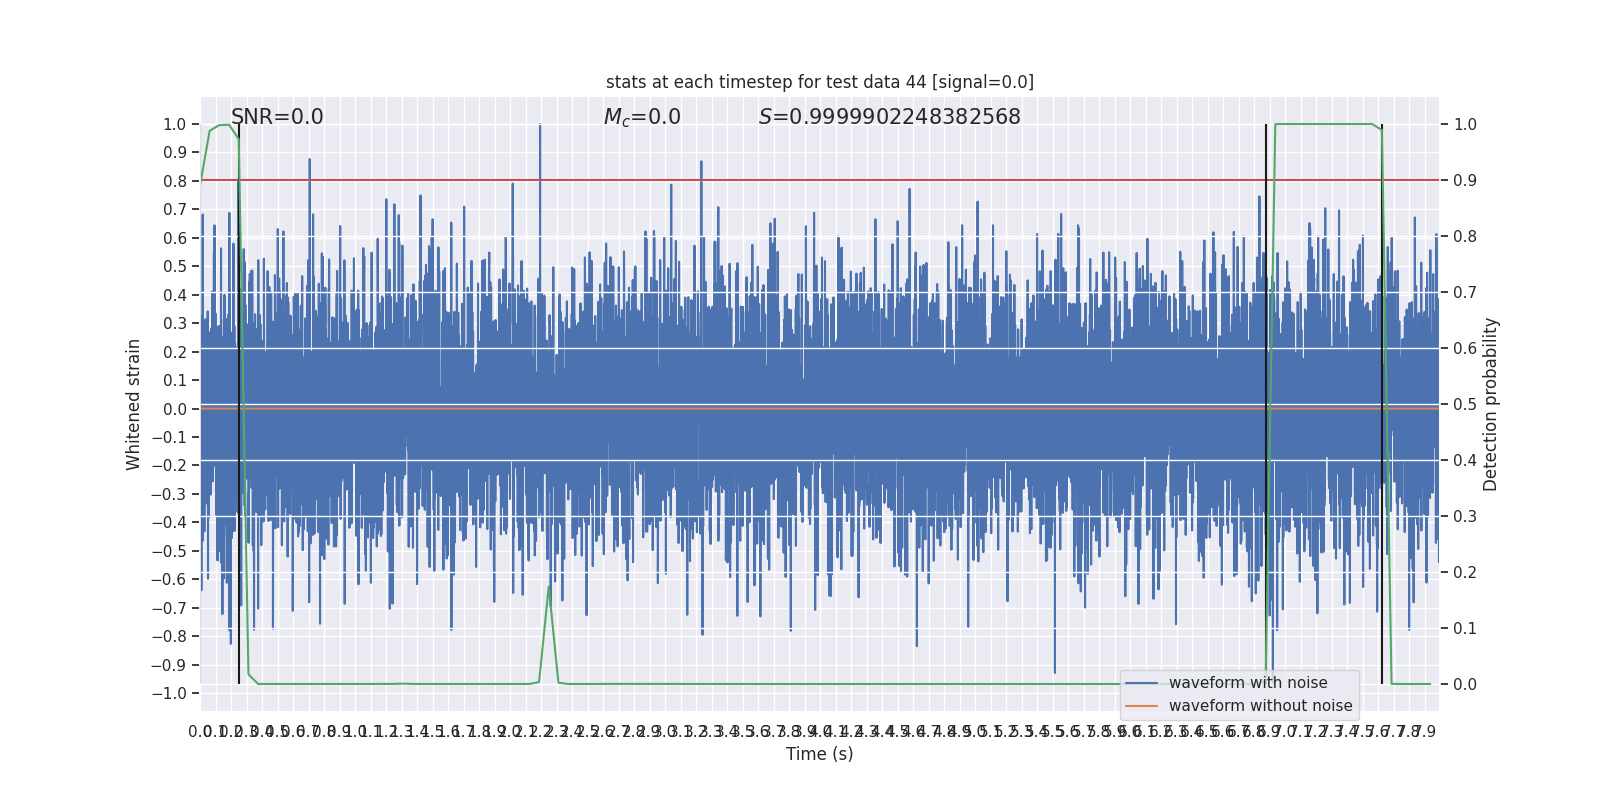Click the −0.3 strain tick label
The image size is (1600, 800).
click(169, 494)
